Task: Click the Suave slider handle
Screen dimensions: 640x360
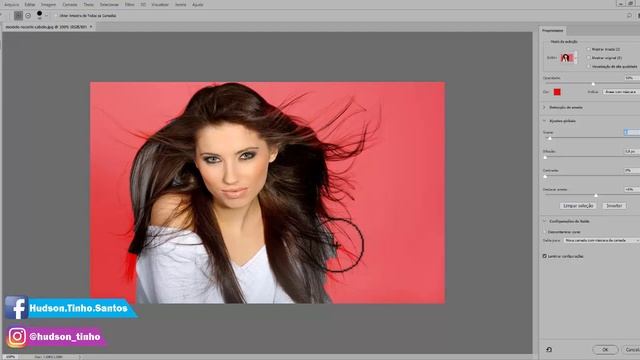Action: [x=550, y=138]
